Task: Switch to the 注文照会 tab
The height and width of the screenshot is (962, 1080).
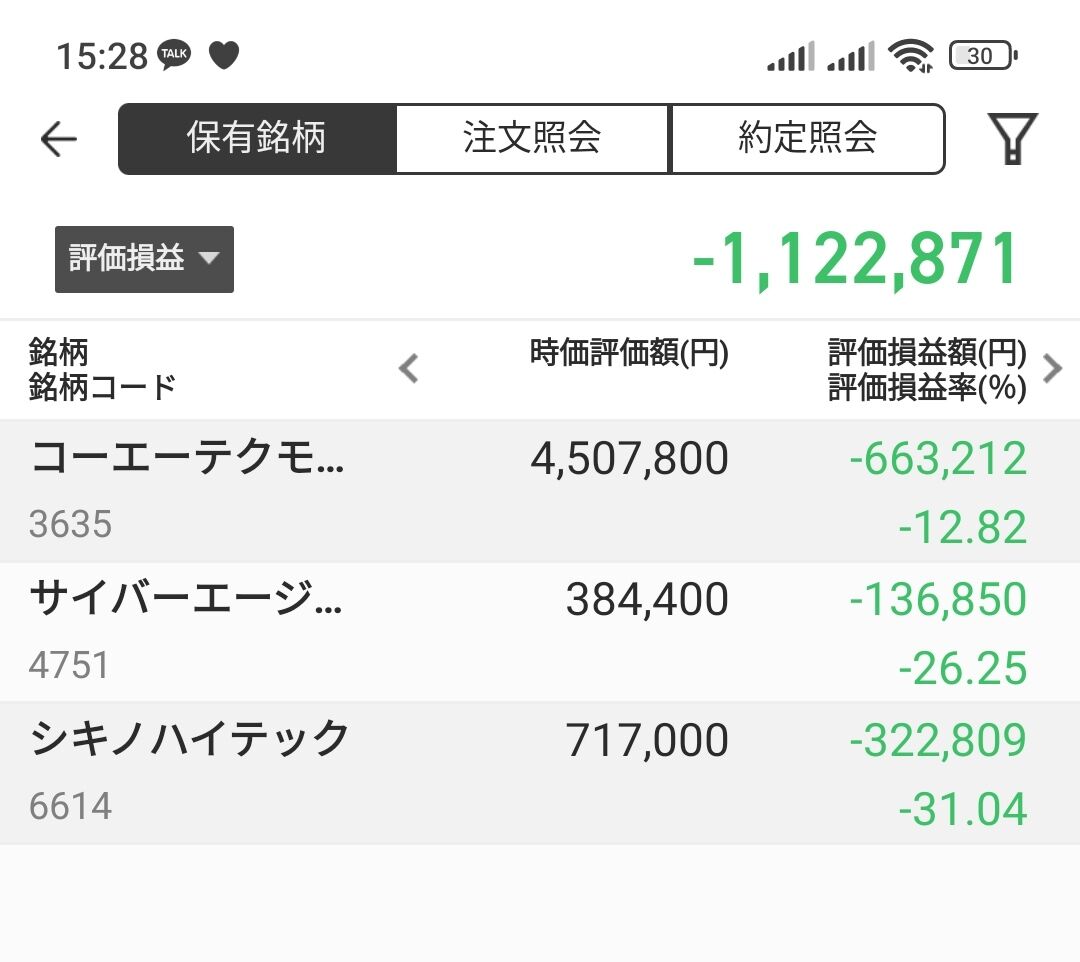Action: click(x=532, y=139)
